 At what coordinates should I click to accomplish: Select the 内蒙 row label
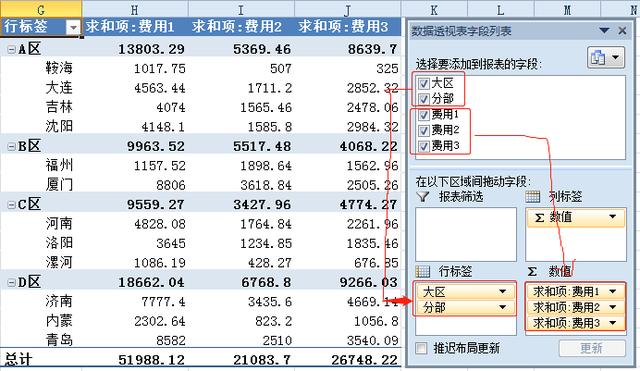pos(59,321)
